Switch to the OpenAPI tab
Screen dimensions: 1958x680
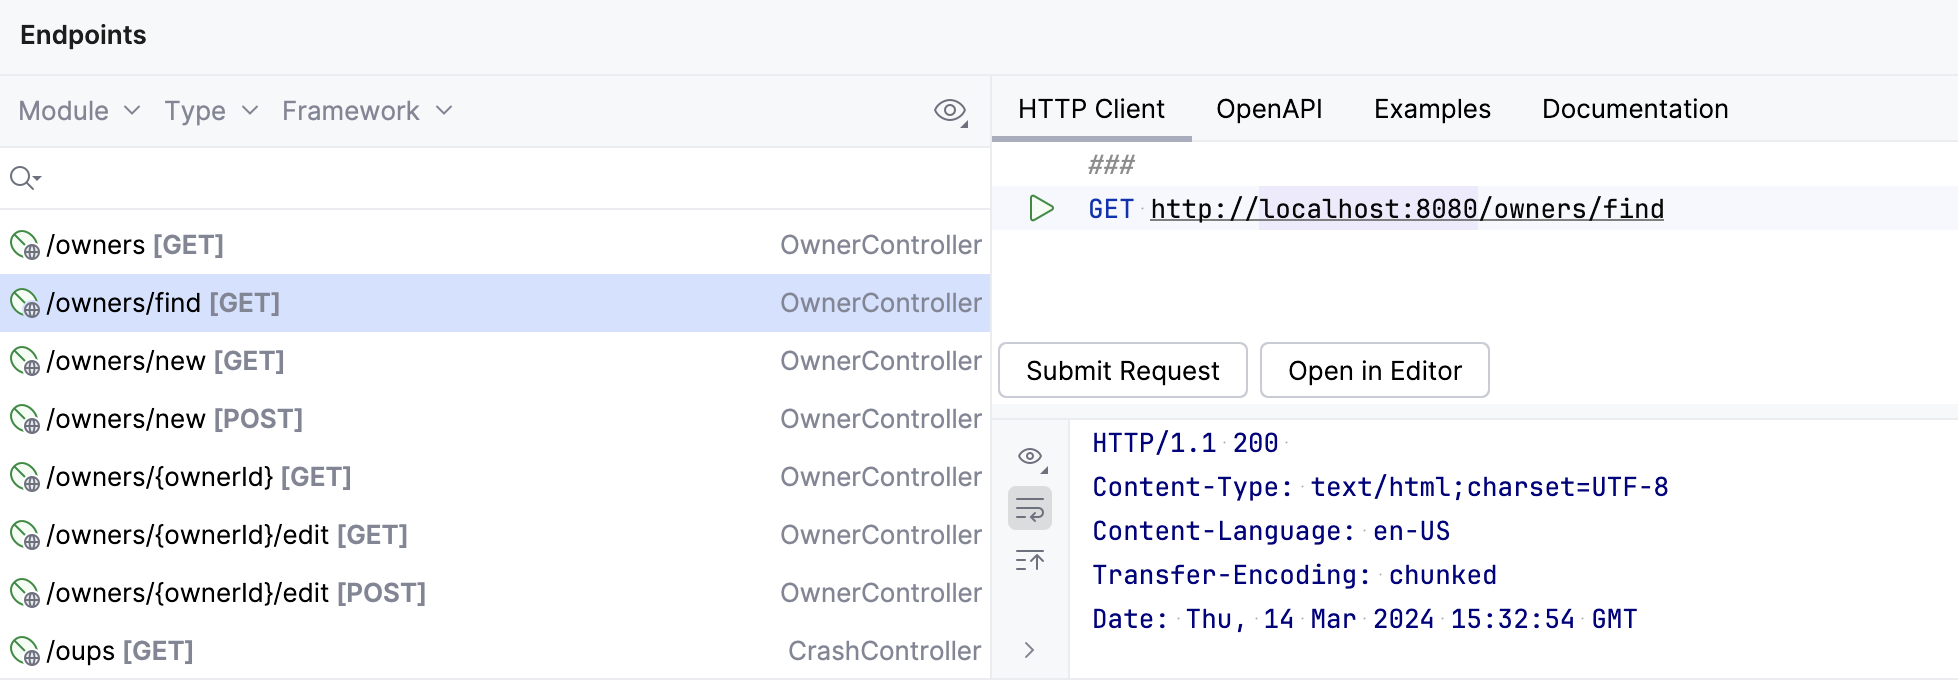(x=1269, y=109)
